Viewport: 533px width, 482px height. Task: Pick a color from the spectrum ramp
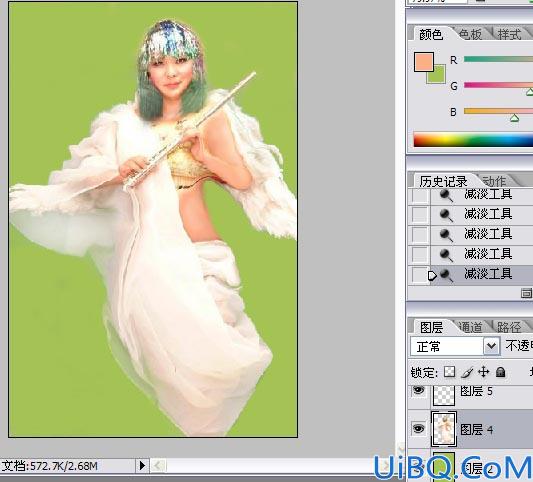473,140
